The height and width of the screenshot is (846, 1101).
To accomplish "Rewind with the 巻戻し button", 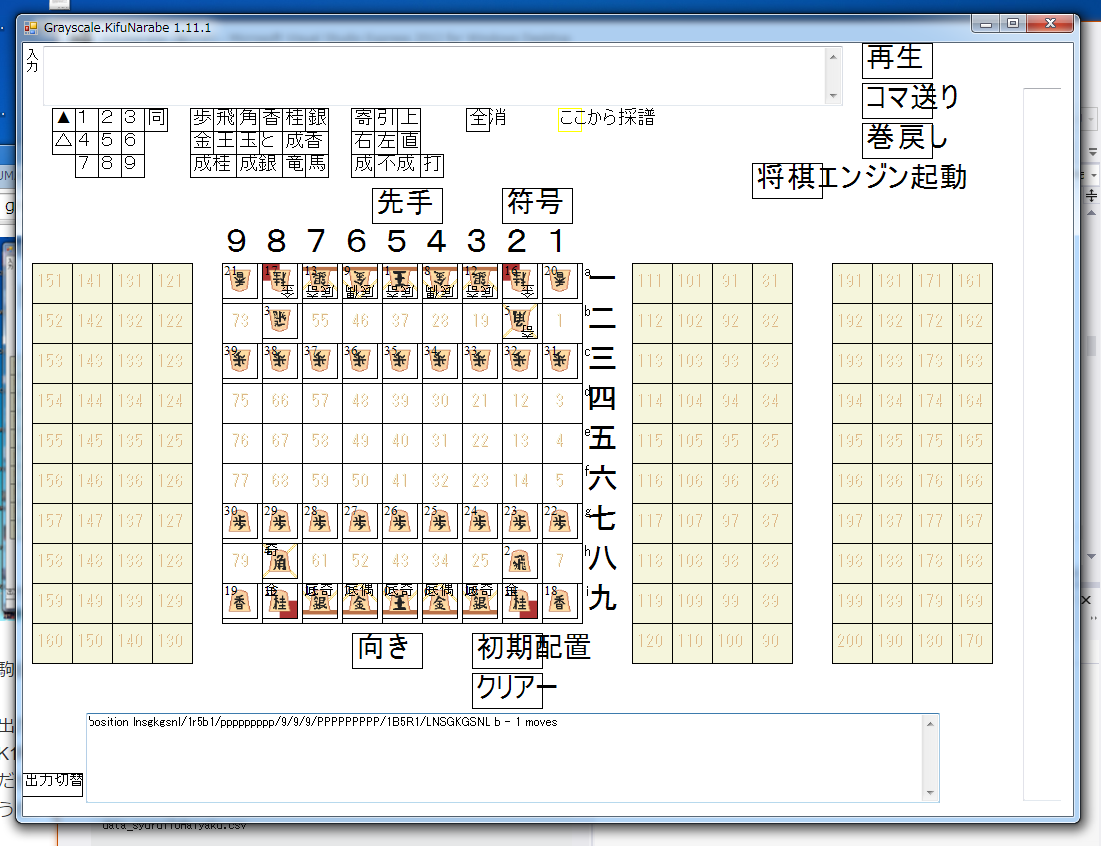I will [906, 140].
